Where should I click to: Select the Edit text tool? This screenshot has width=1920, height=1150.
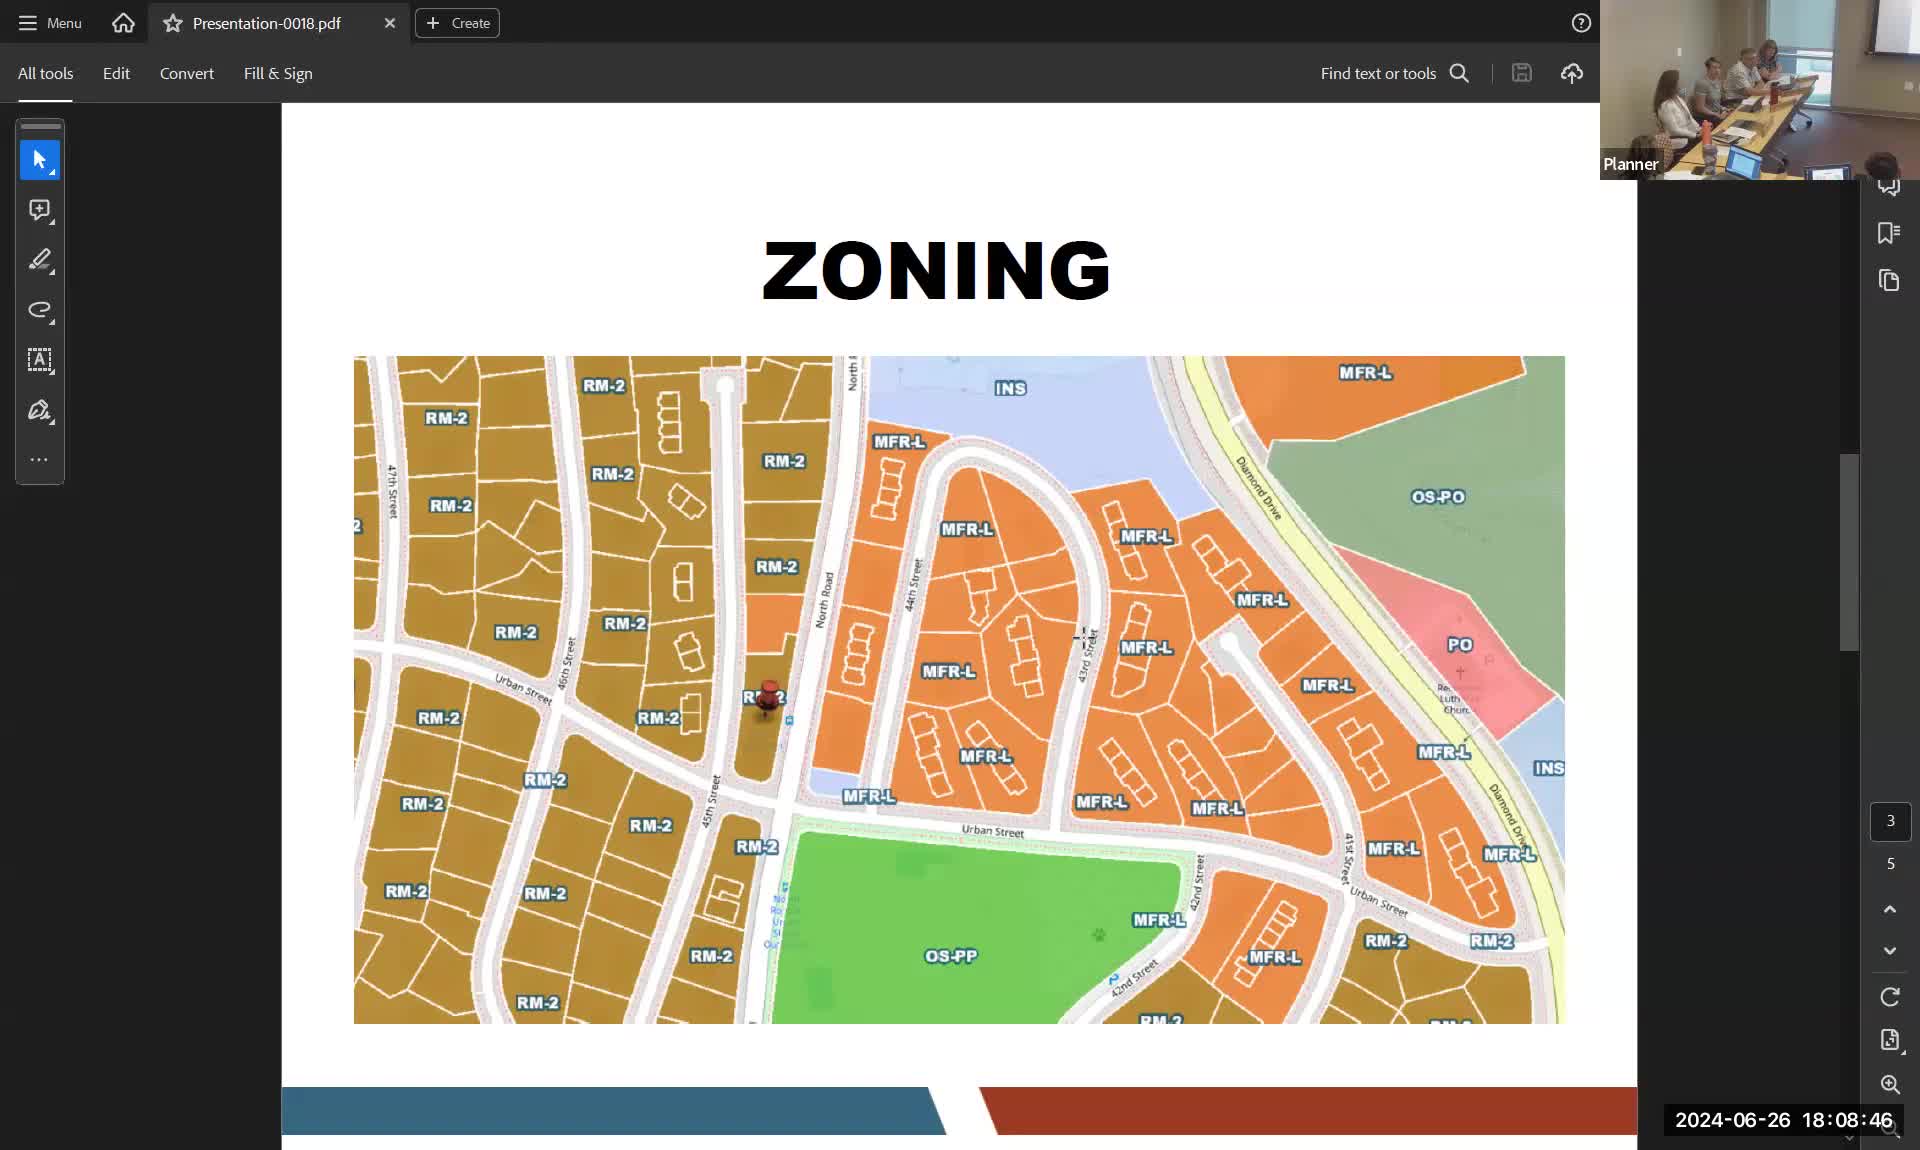point(40,361)
